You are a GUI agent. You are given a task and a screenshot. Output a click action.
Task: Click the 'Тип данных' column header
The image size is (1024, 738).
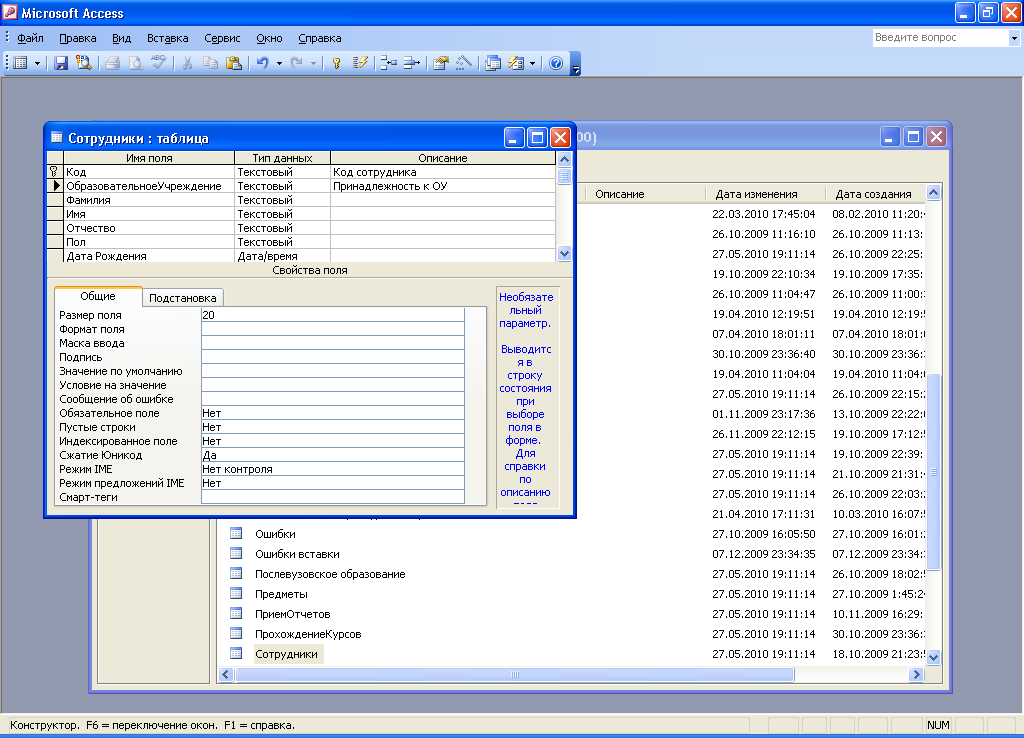click(x=282, y=158)
